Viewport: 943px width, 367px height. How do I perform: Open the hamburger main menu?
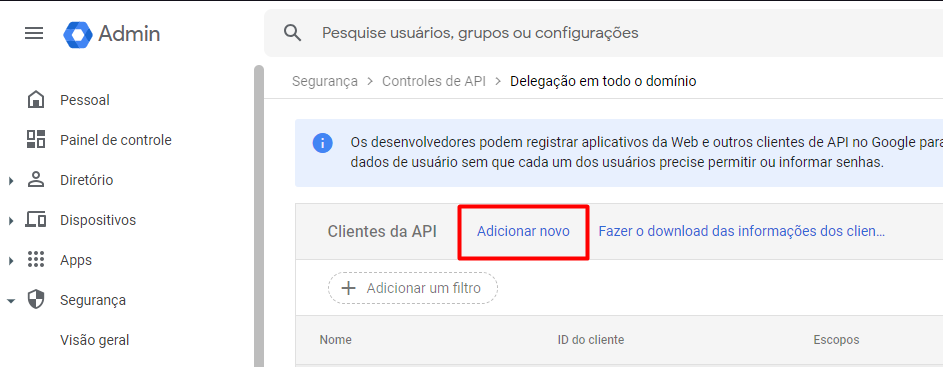pyautogui.click(x=34, y=33)
